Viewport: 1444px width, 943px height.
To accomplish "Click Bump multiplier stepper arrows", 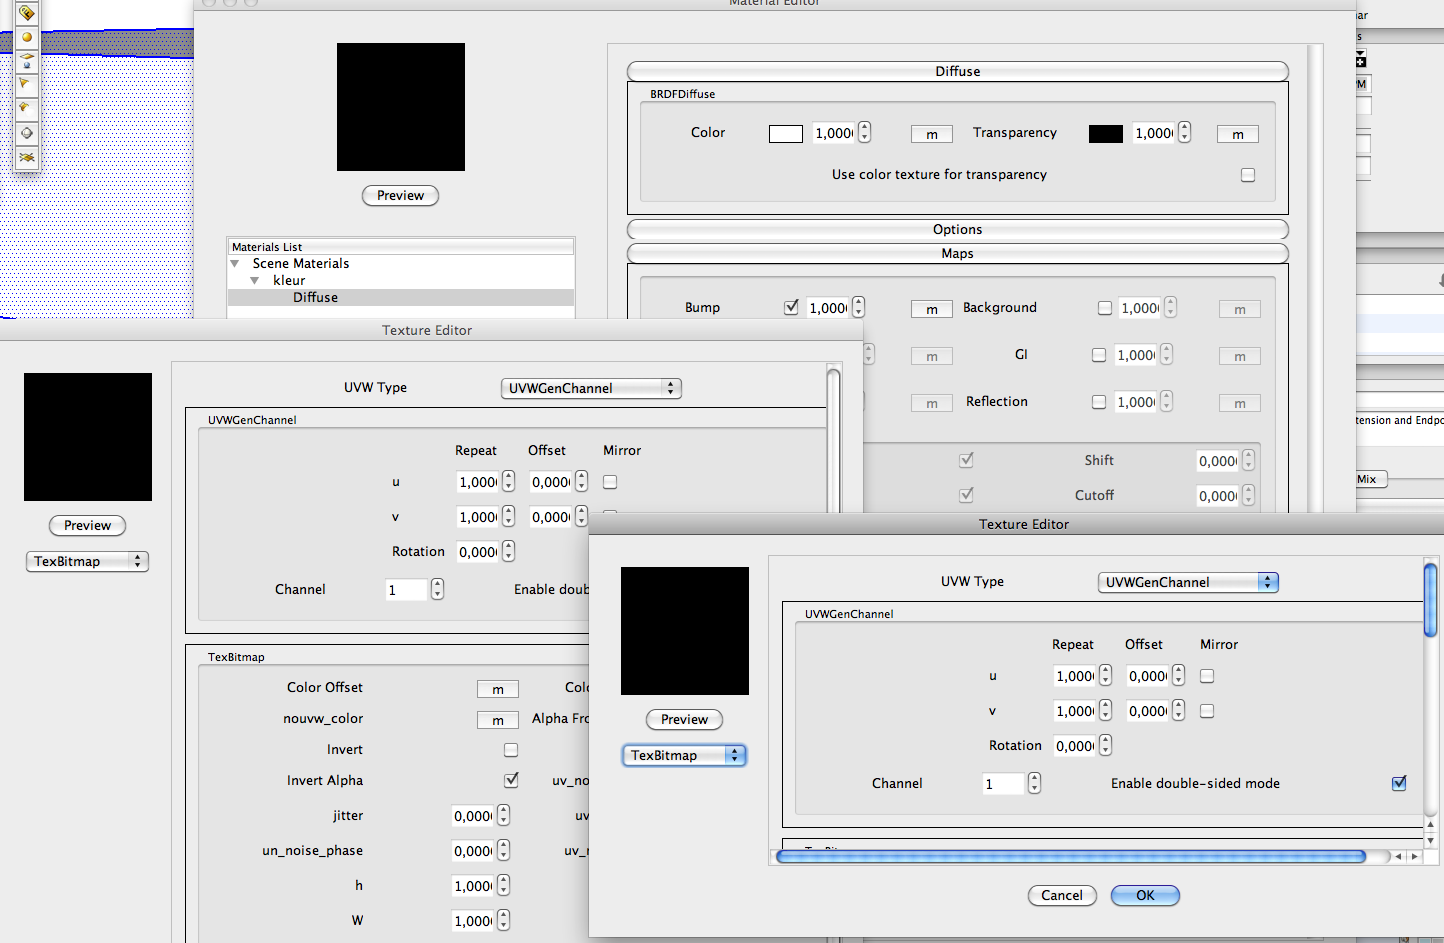I will click(x=858, y=307).
